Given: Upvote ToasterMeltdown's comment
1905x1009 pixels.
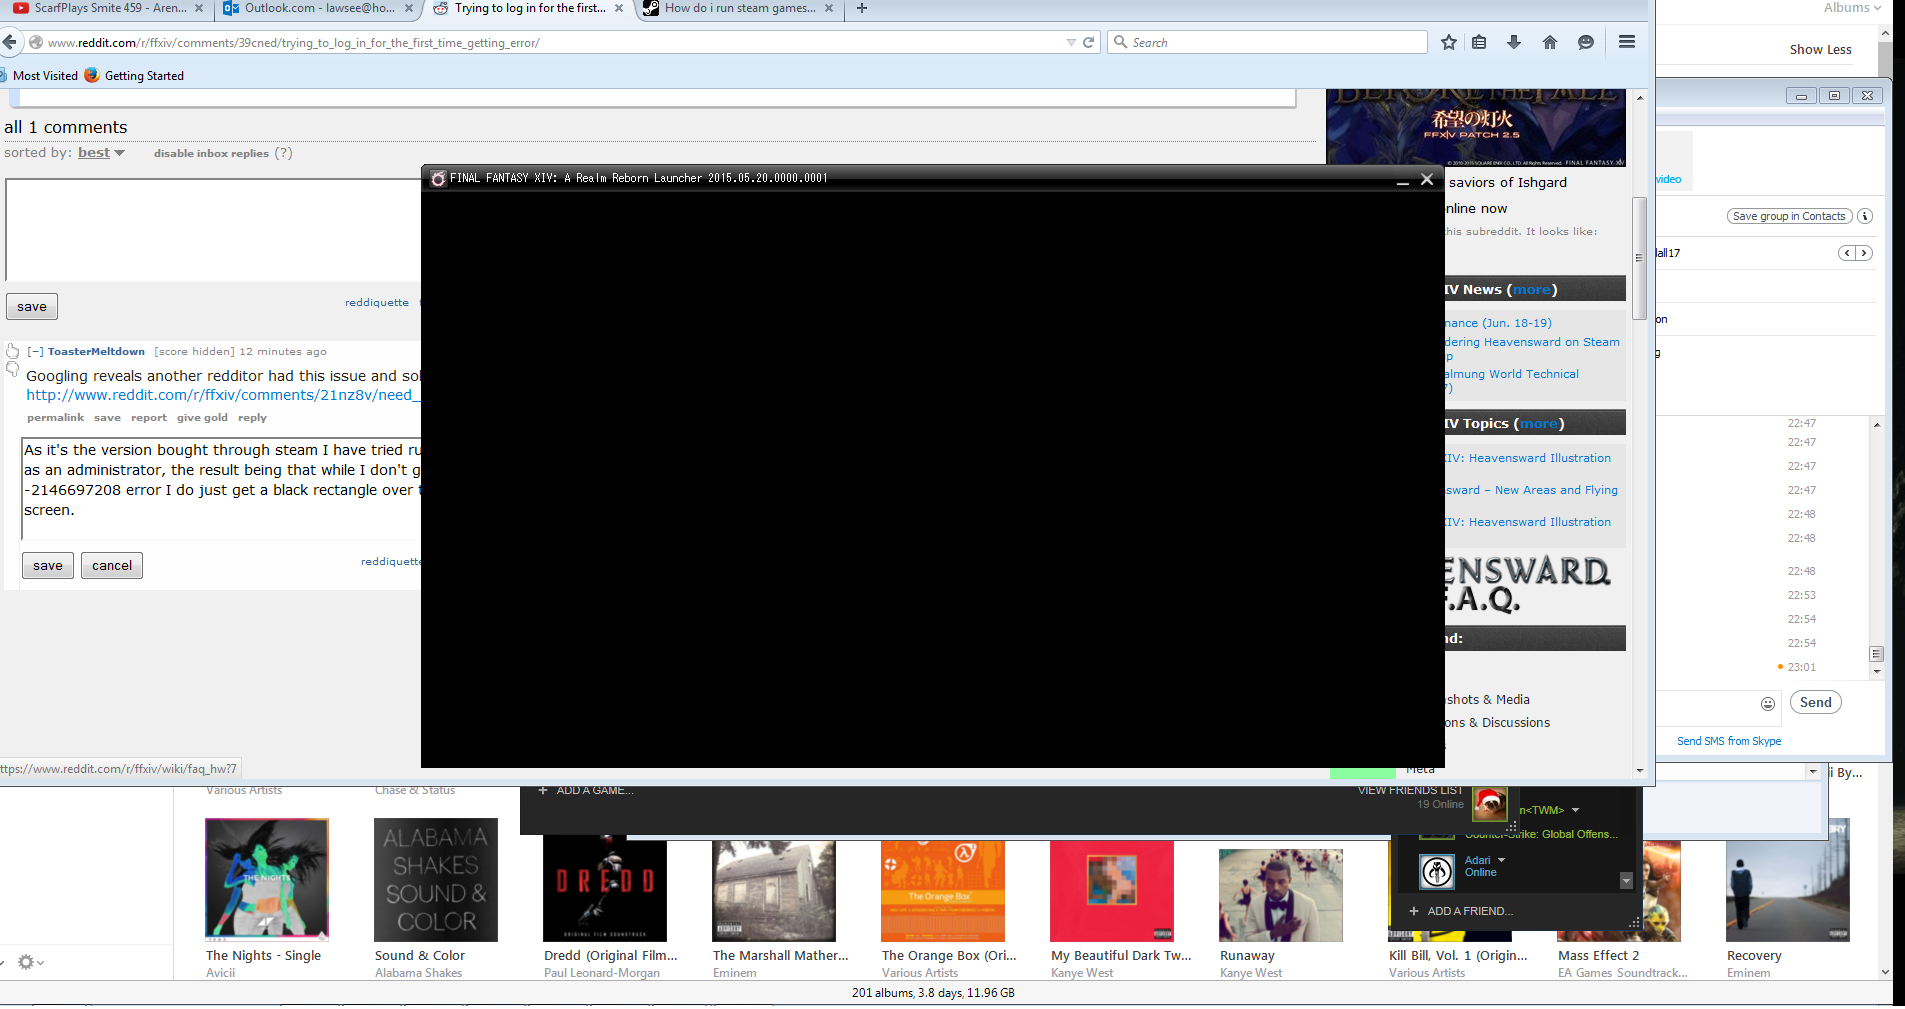Looking at the screenshot, I should [x=13, y=351].
